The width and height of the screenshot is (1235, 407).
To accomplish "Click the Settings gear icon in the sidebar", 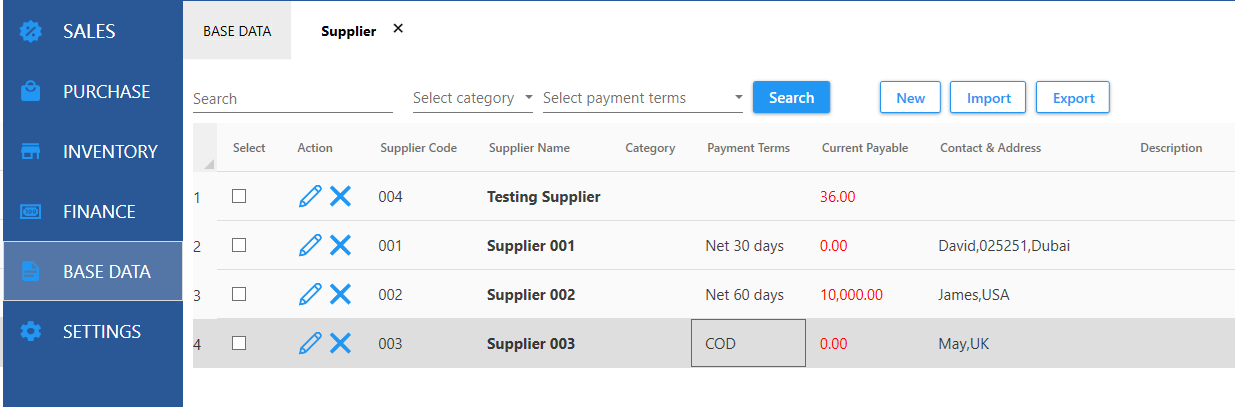I will 31,332.
